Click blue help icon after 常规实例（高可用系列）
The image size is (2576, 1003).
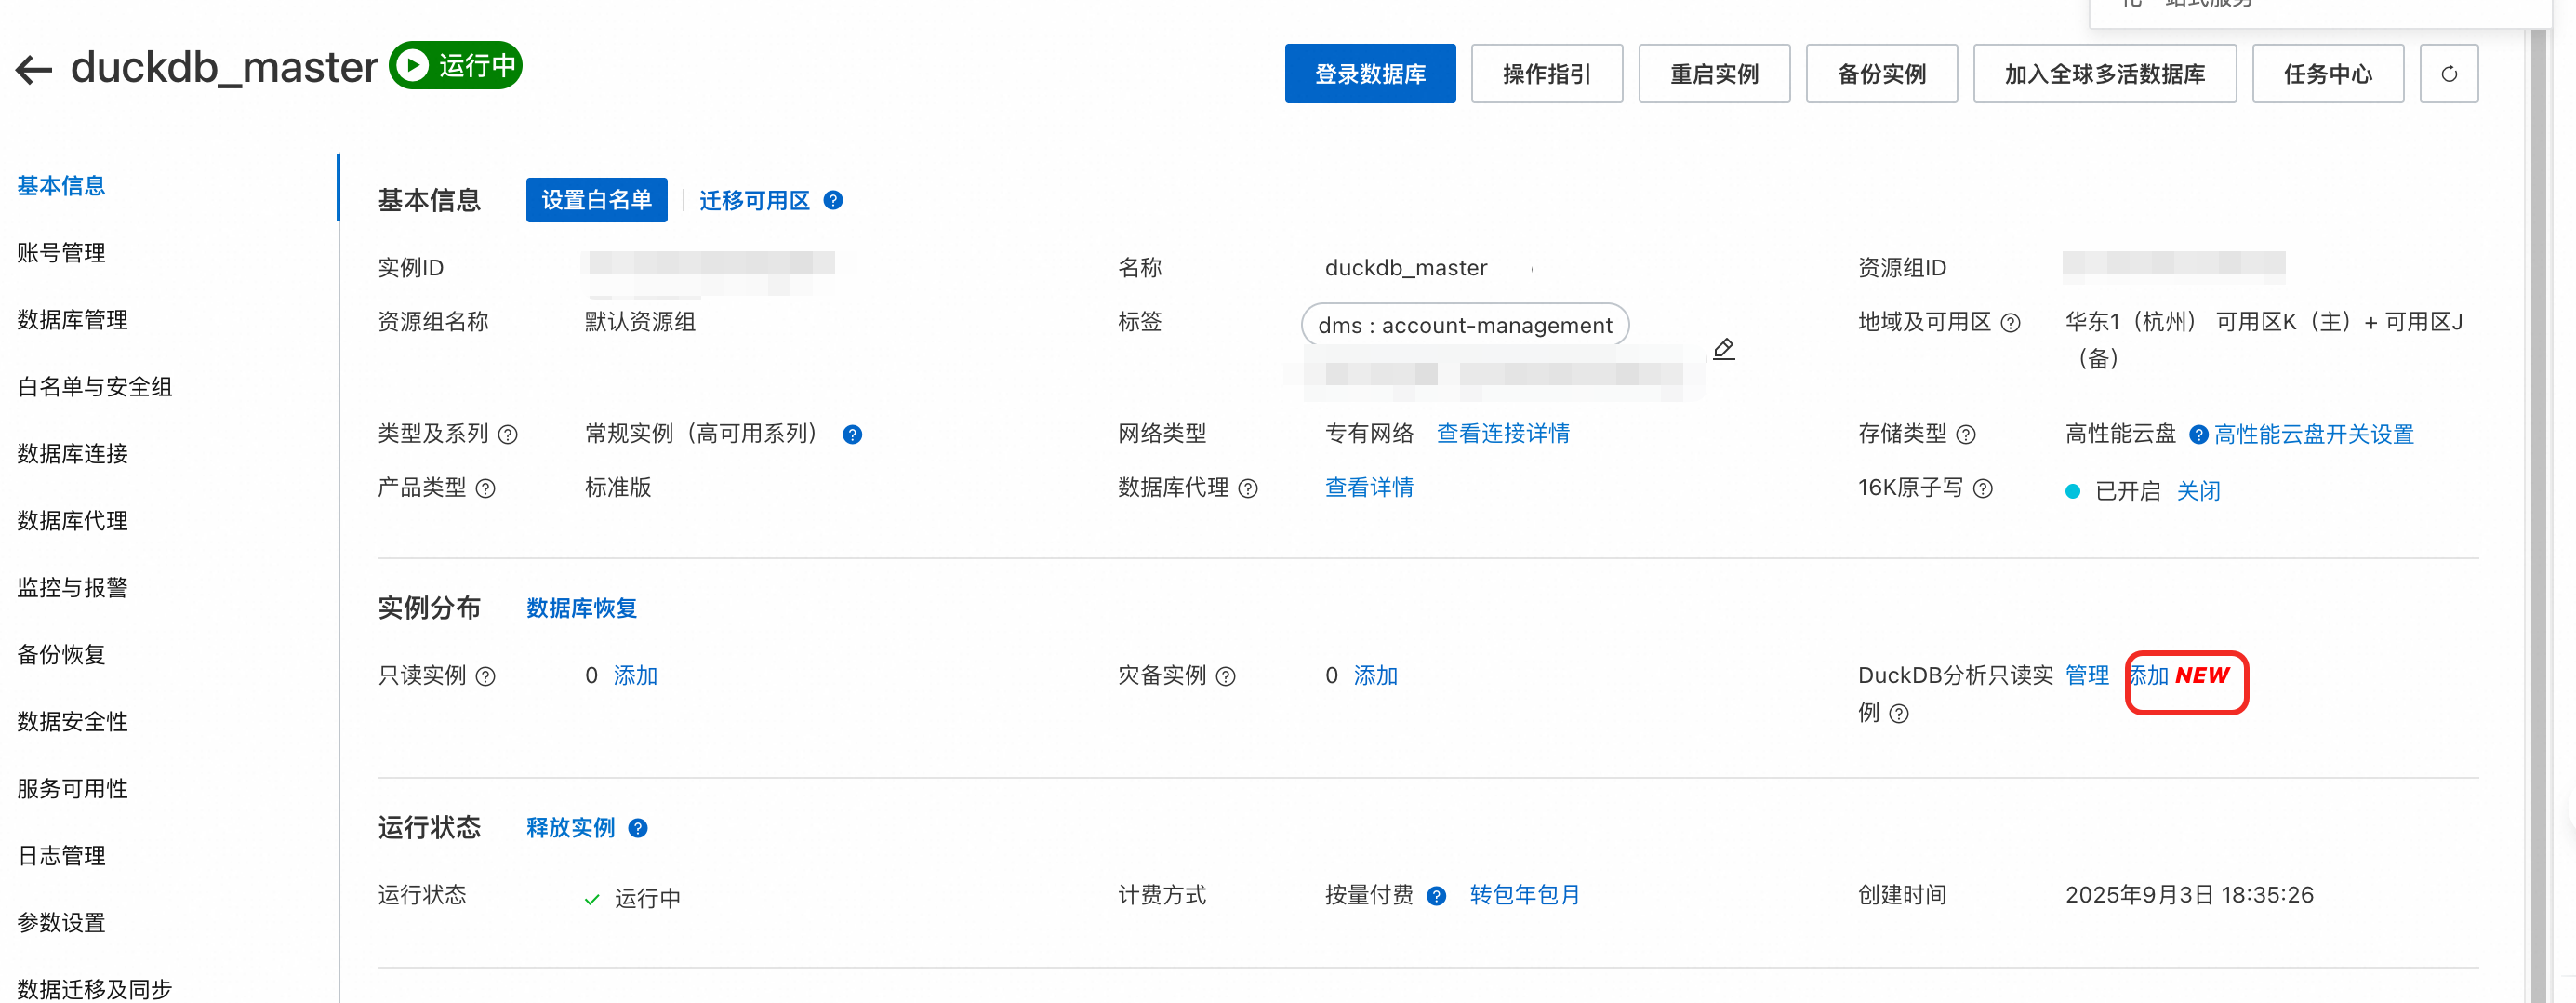tap(852, 434)
